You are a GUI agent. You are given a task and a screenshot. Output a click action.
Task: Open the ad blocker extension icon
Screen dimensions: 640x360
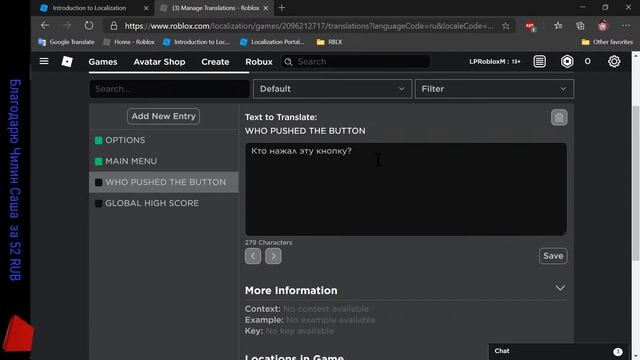pyautogui.click(x=530, y=26)
